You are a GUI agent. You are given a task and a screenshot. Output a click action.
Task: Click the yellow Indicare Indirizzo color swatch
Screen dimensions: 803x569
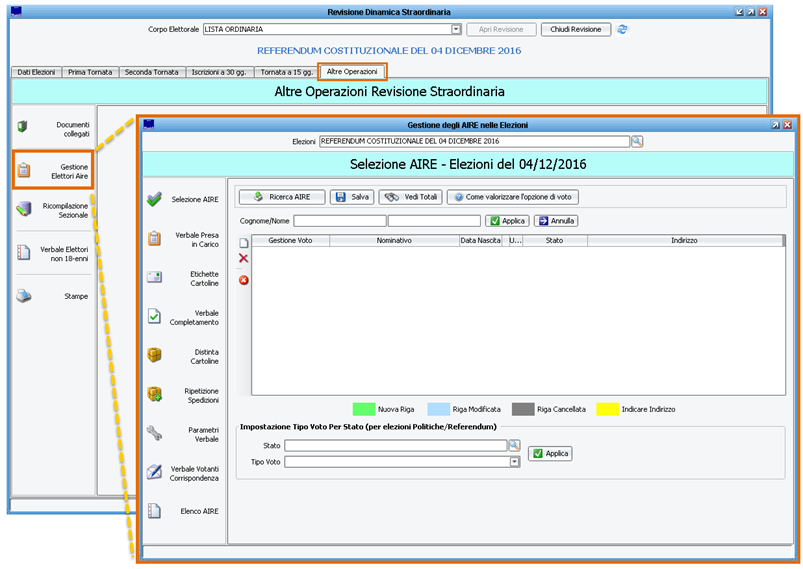[x=607, y=409]
